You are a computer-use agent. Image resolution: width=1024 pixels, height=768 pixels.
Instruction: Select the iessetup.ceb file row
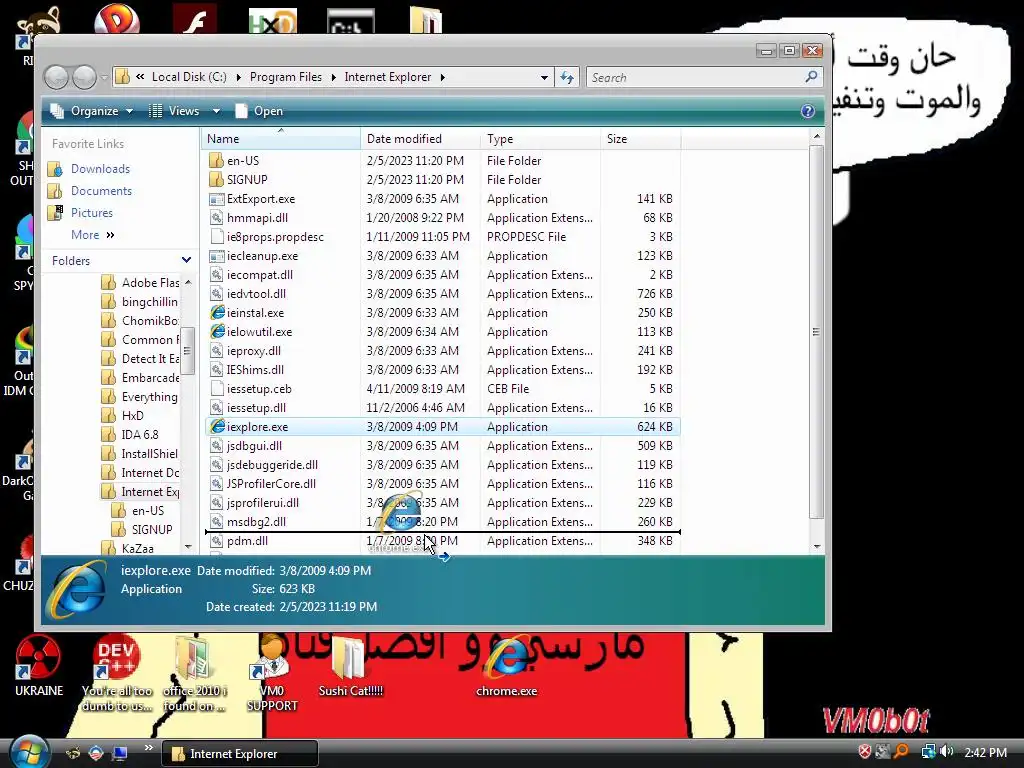443,389
